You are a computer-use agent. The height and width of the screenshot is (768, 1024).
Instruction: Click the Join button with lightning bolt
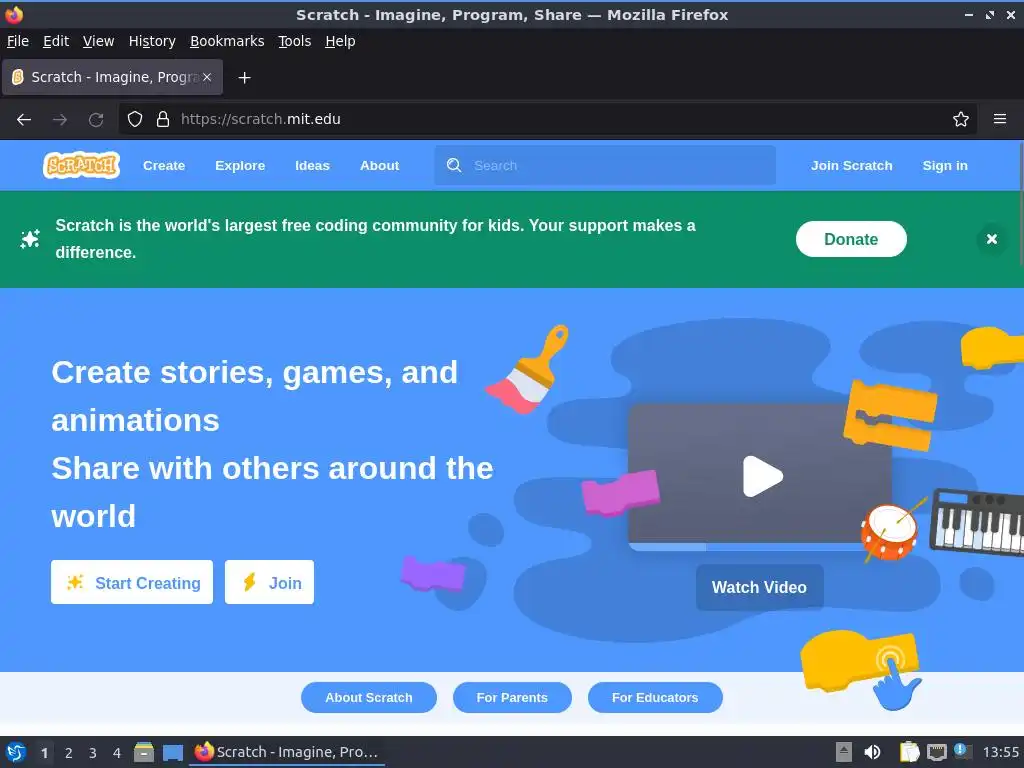coord(269,582)
